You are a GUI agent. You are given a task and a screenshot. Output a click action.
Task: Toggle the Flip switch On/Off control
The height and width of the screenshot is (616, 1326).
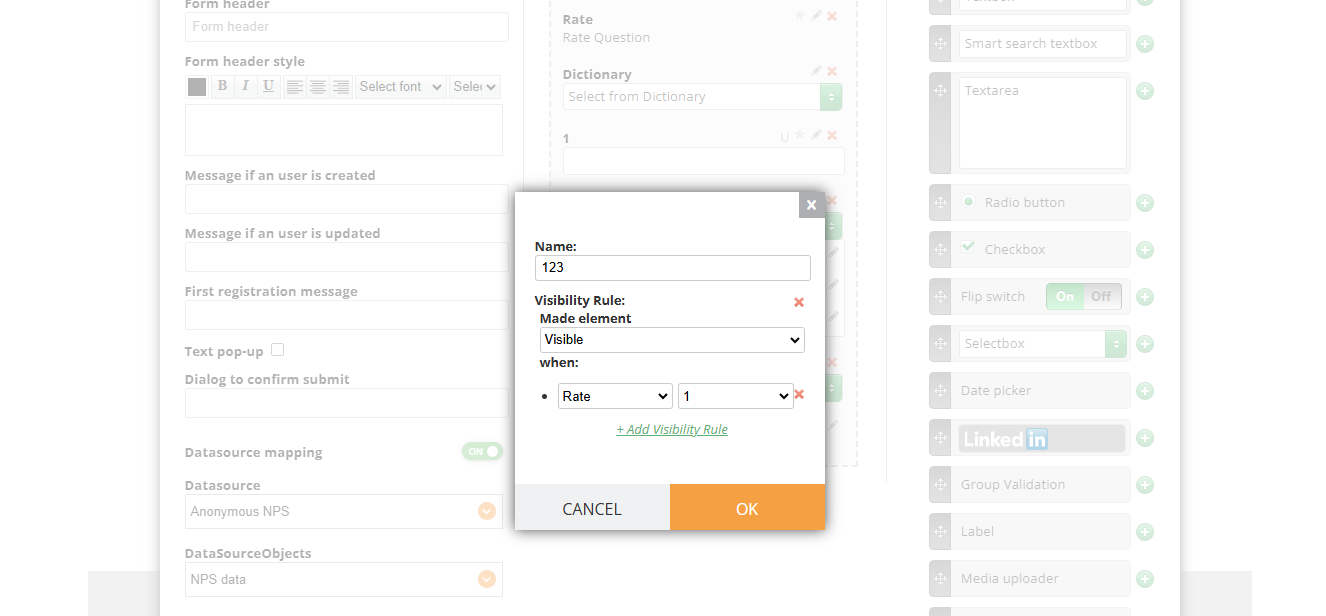[1084, 297]
